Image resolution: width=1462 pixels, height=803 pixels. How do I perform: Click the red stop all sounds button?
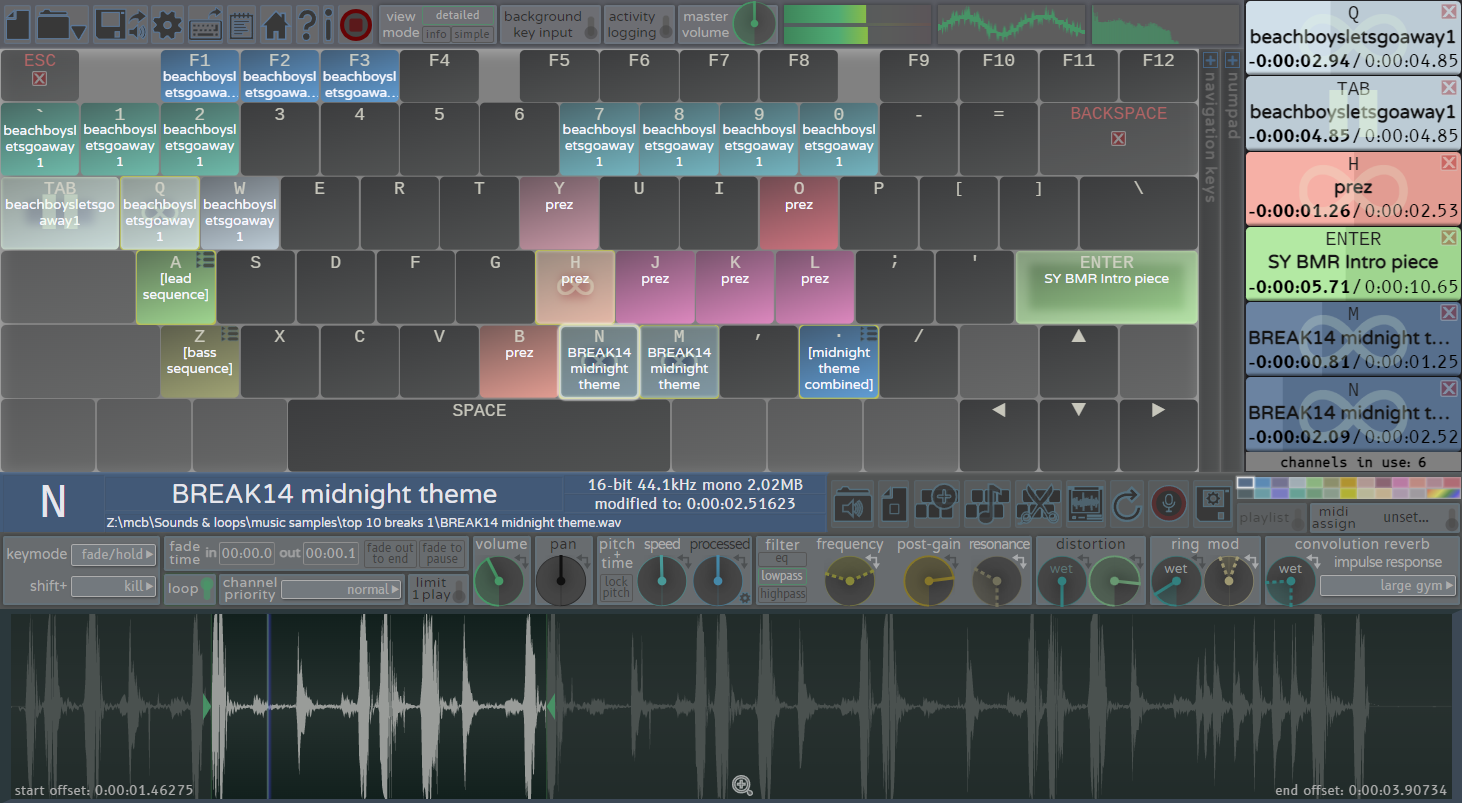(355, 23)
